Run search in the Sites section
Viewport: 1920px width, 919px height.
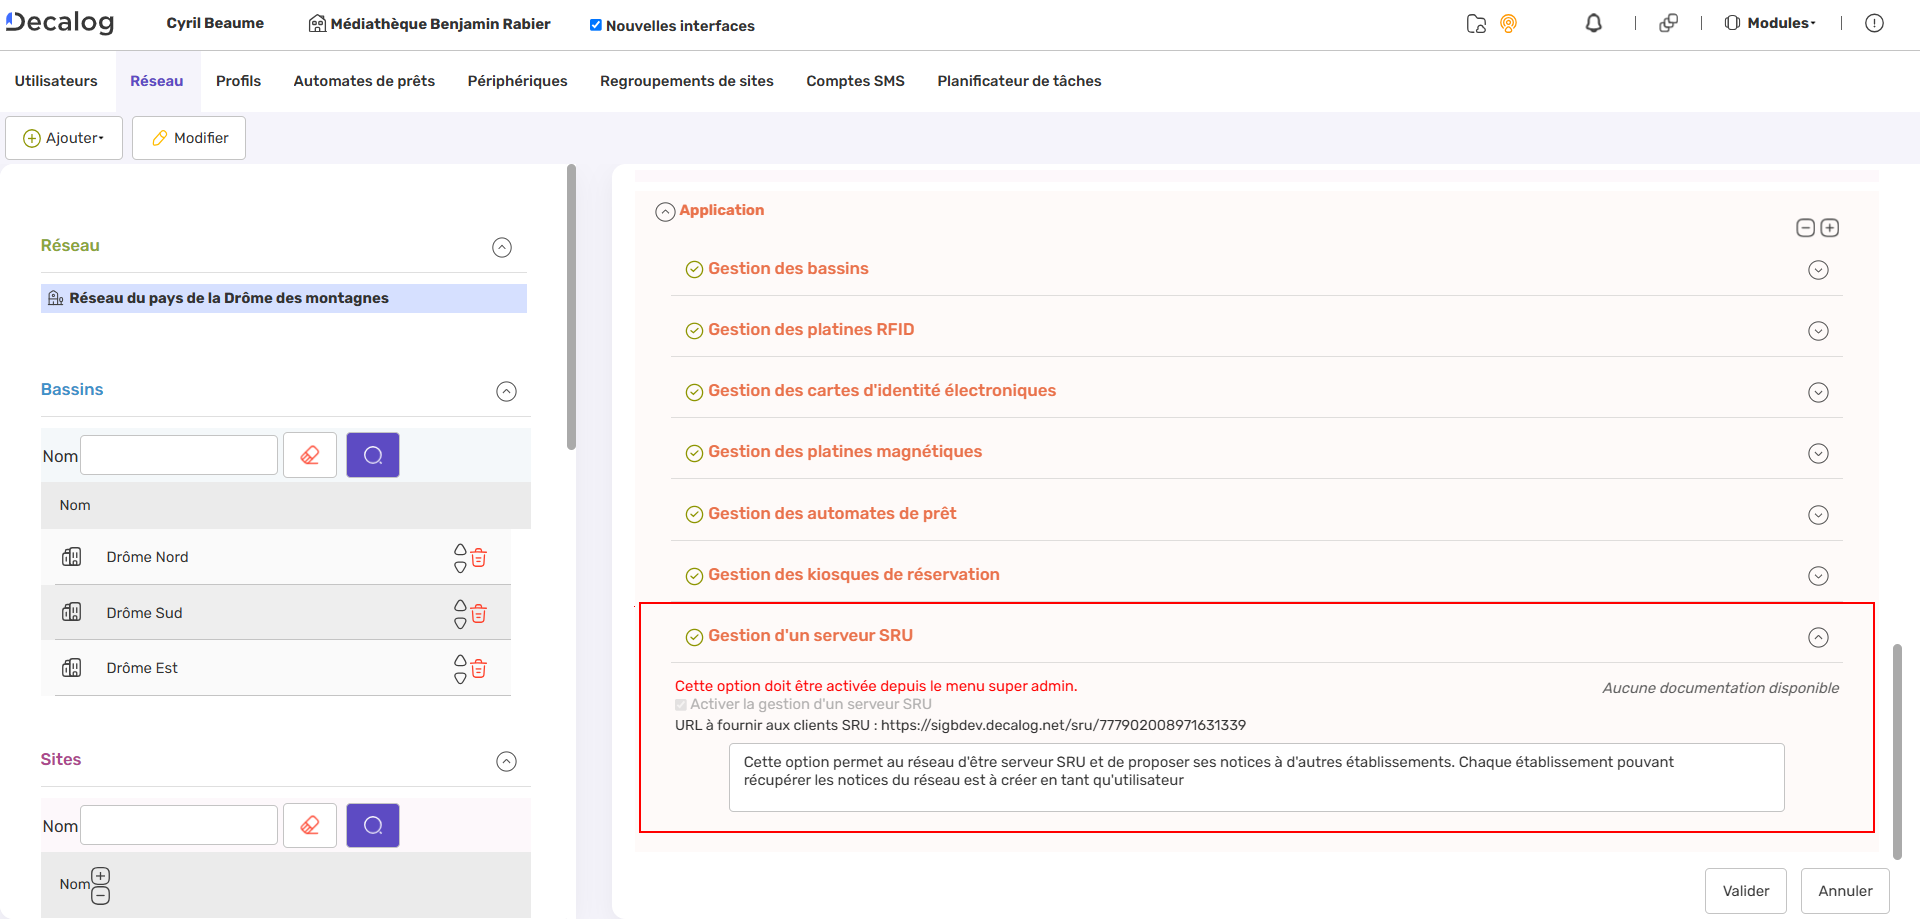[373, 825]
